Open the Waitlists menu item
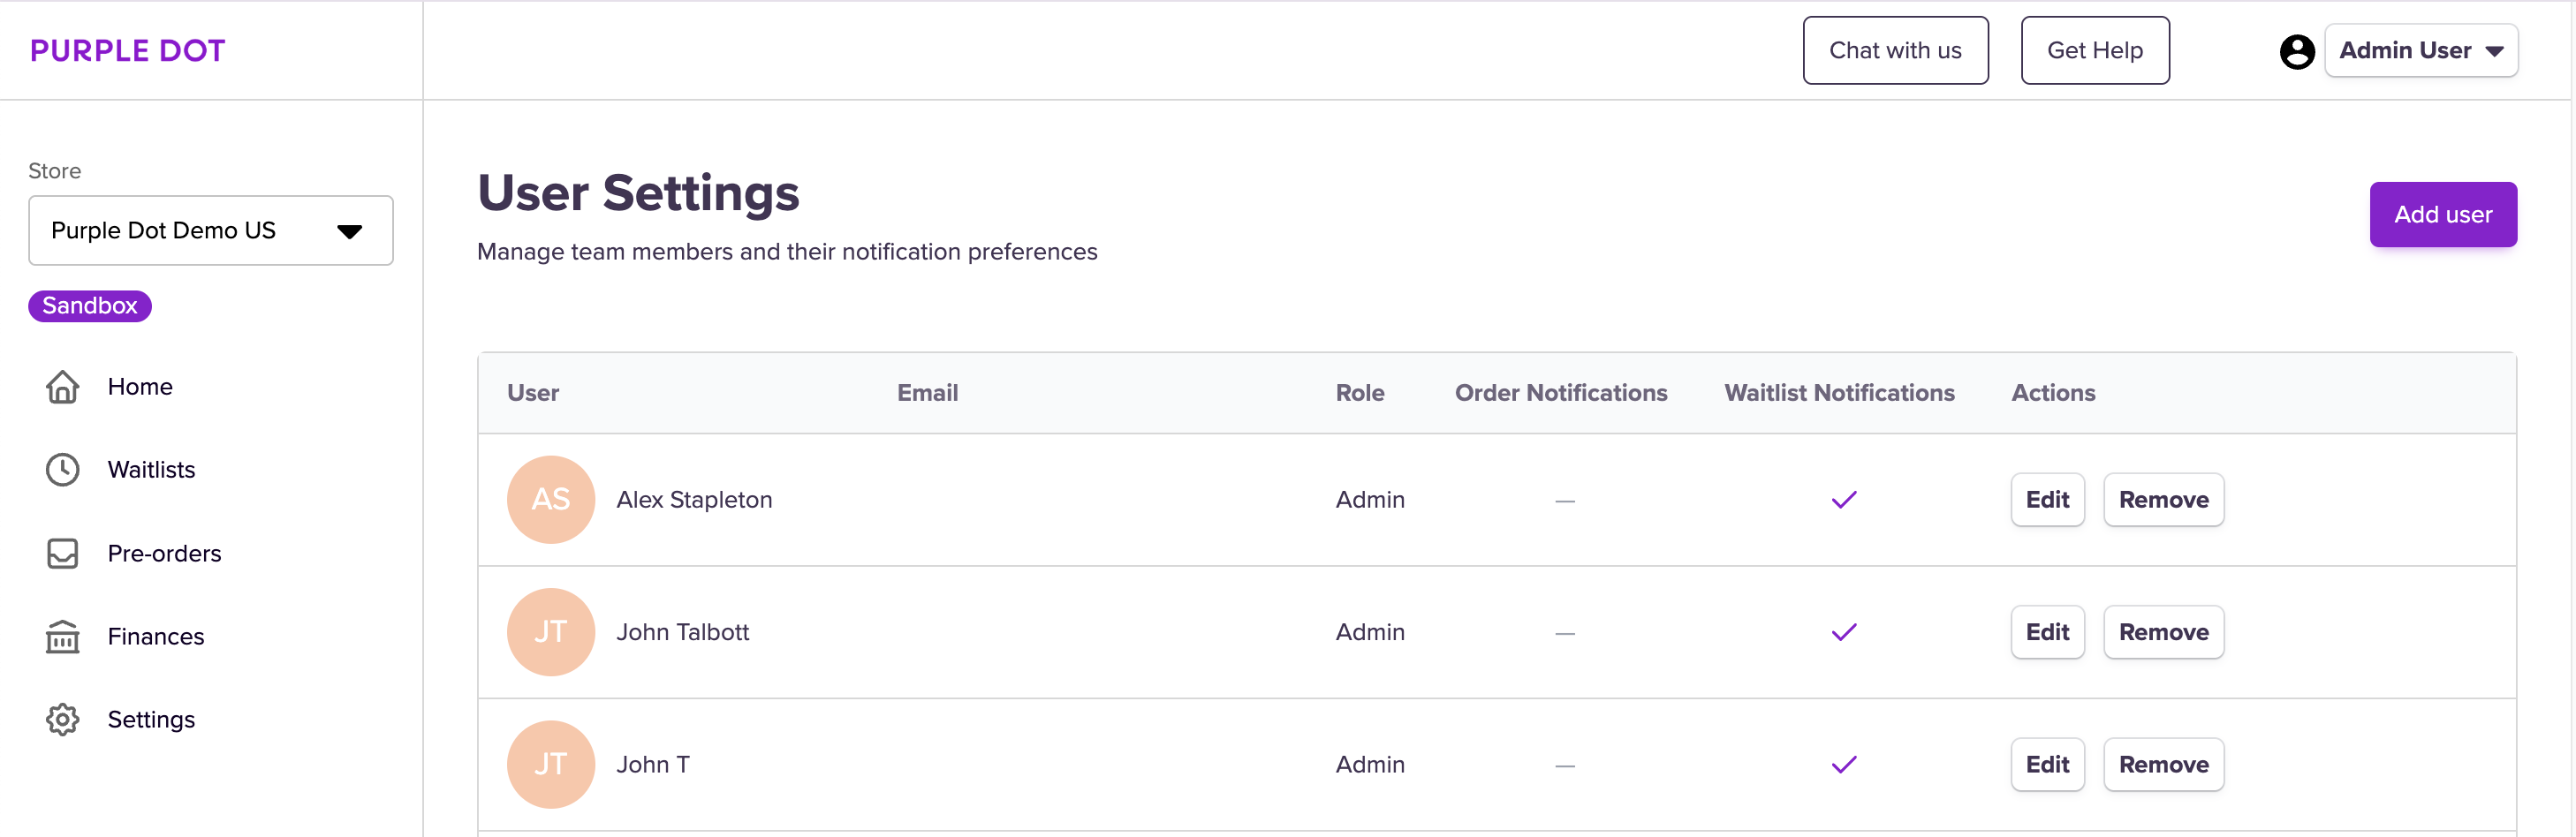2576x837 pixels. [151, 470]
